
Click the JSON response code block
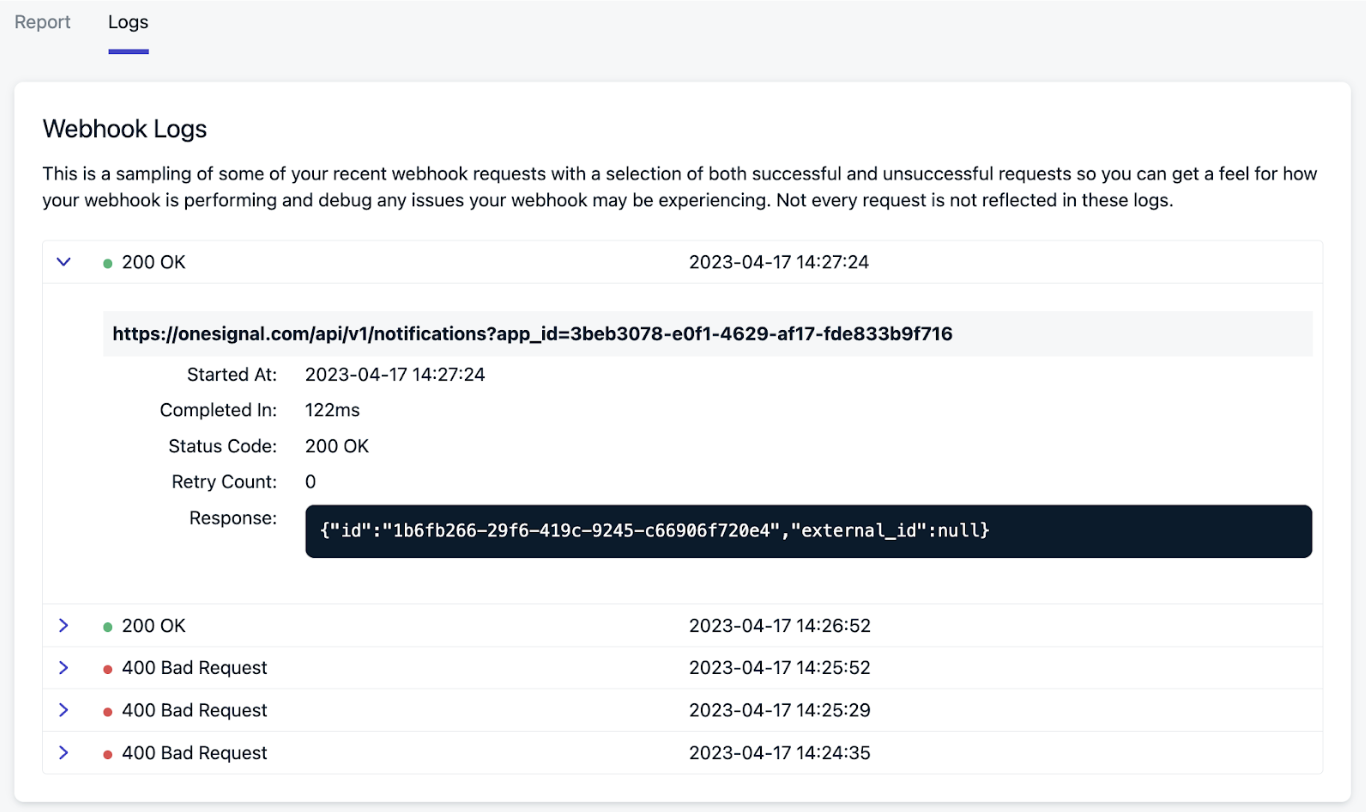[808, 531]
